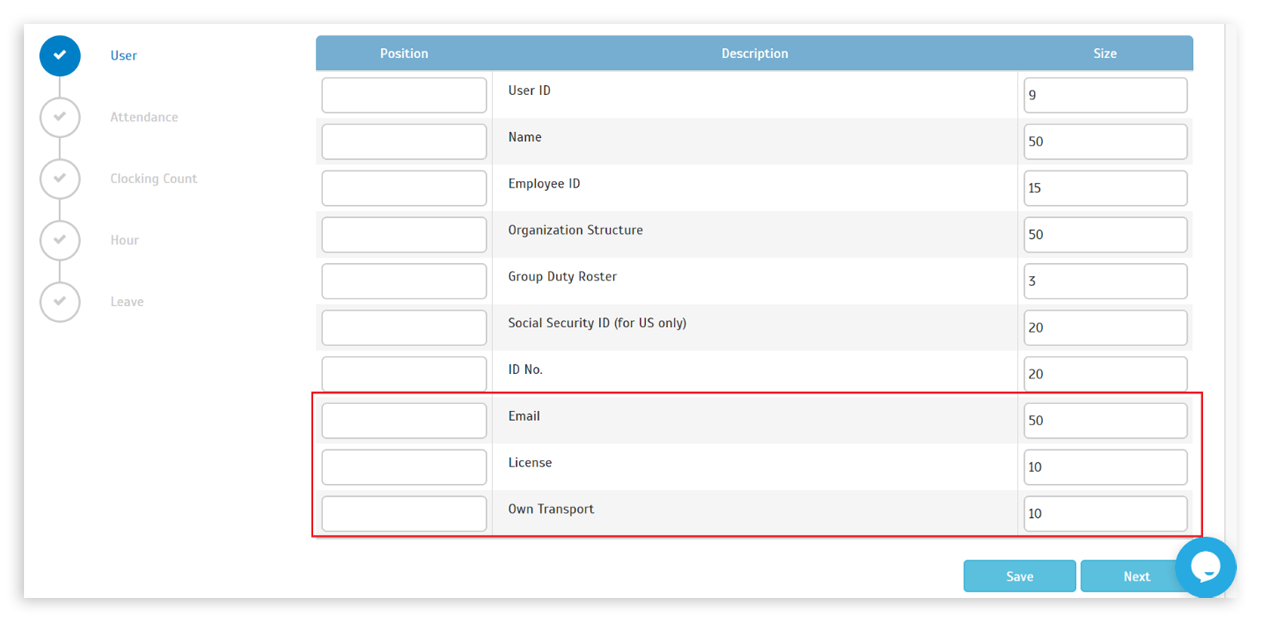Image resolution: width=1269 pixels, height=623 pixels.
Task: Click the Position field for License
Action: pos(404,467)
